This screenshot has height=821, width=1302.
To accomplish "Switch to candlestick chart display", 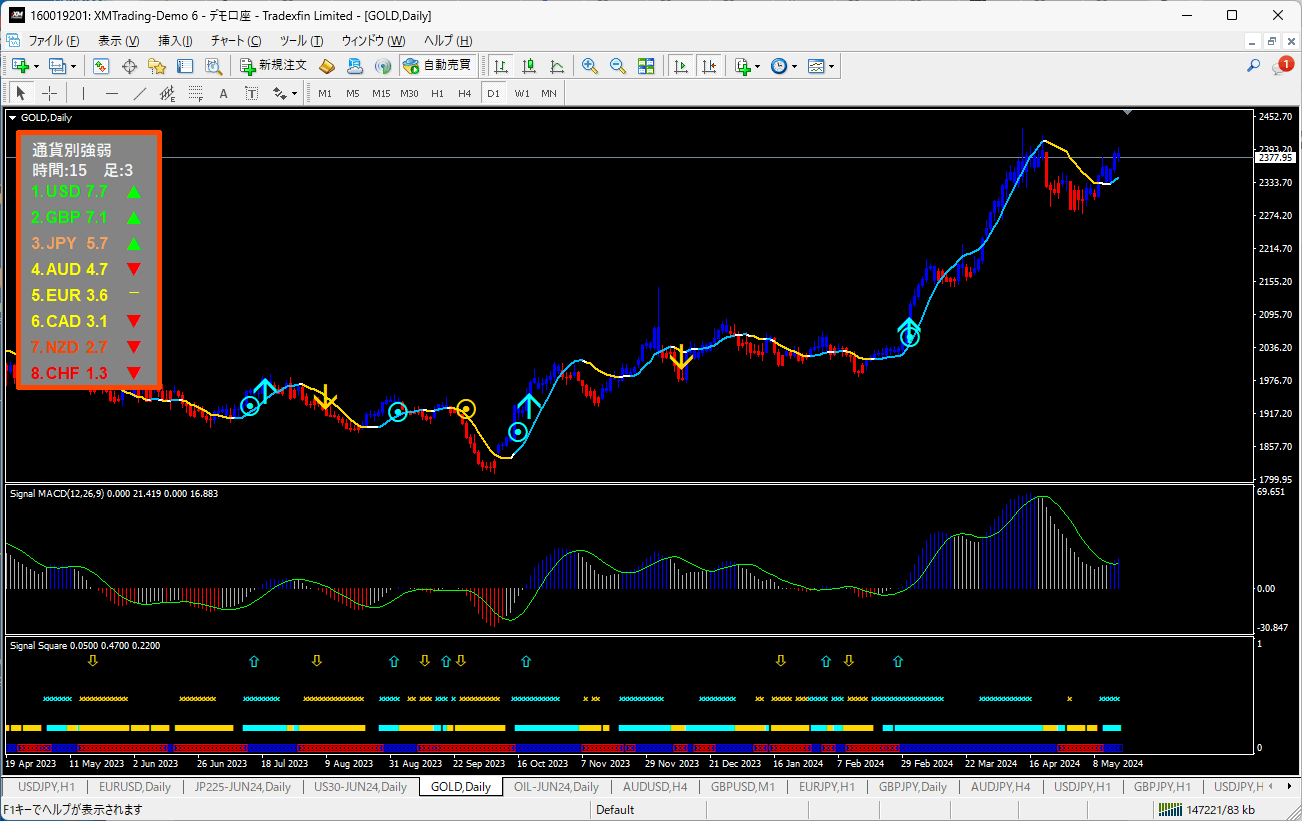I will tap(529, 66).
